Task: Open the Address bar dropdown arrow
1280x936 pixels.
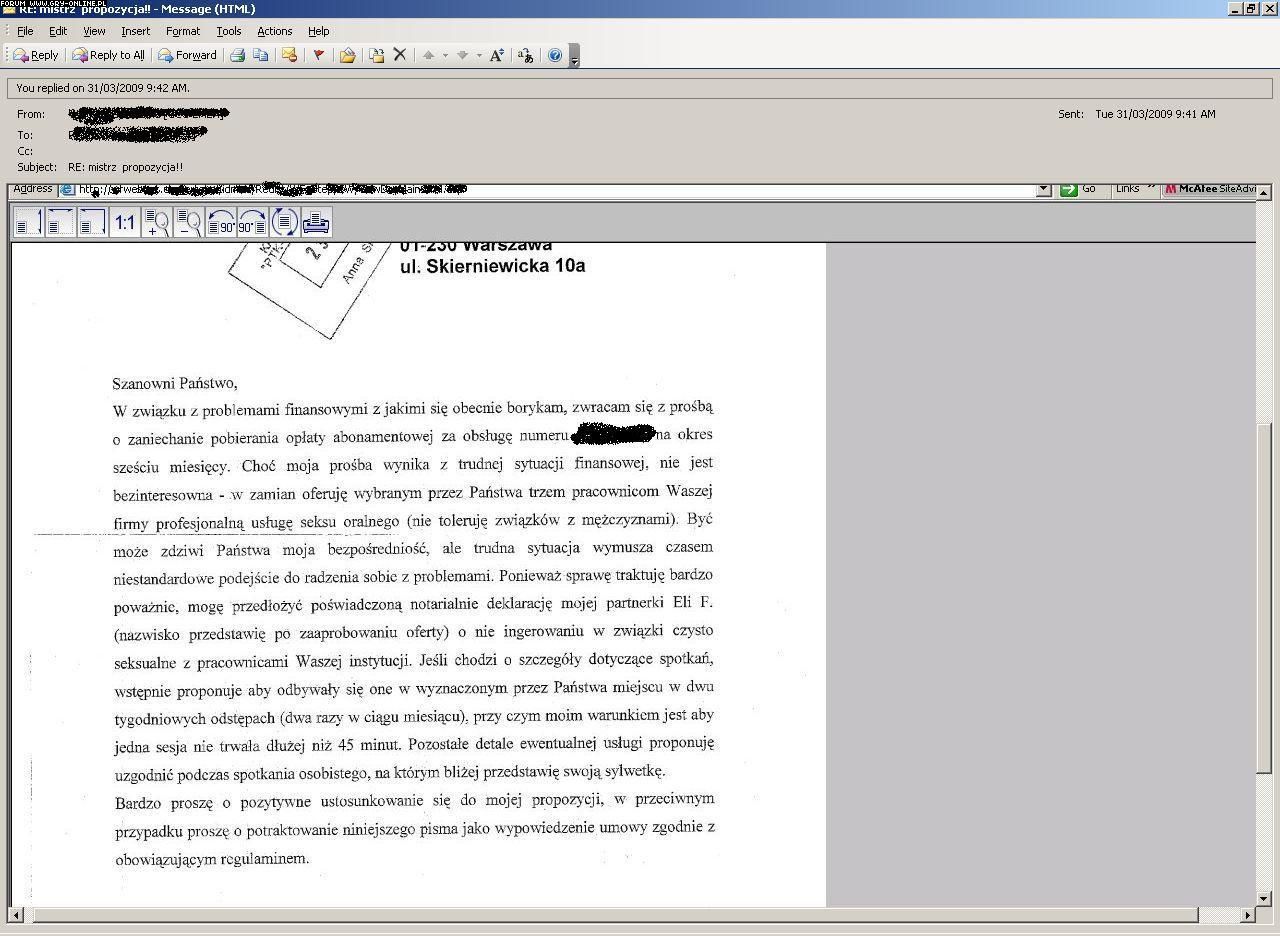Action: 1044,189
